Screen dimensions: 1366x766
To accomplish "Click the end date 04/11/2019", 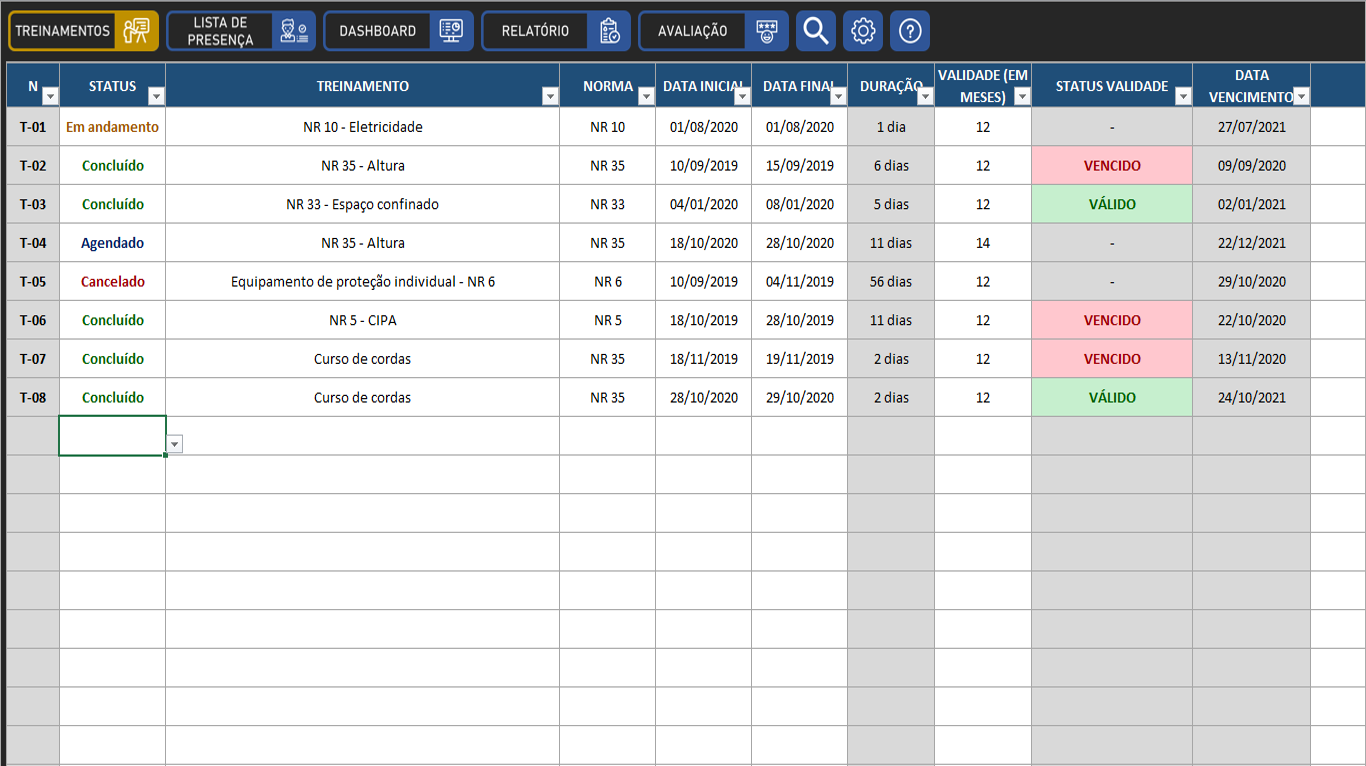I will click(800, 282).
